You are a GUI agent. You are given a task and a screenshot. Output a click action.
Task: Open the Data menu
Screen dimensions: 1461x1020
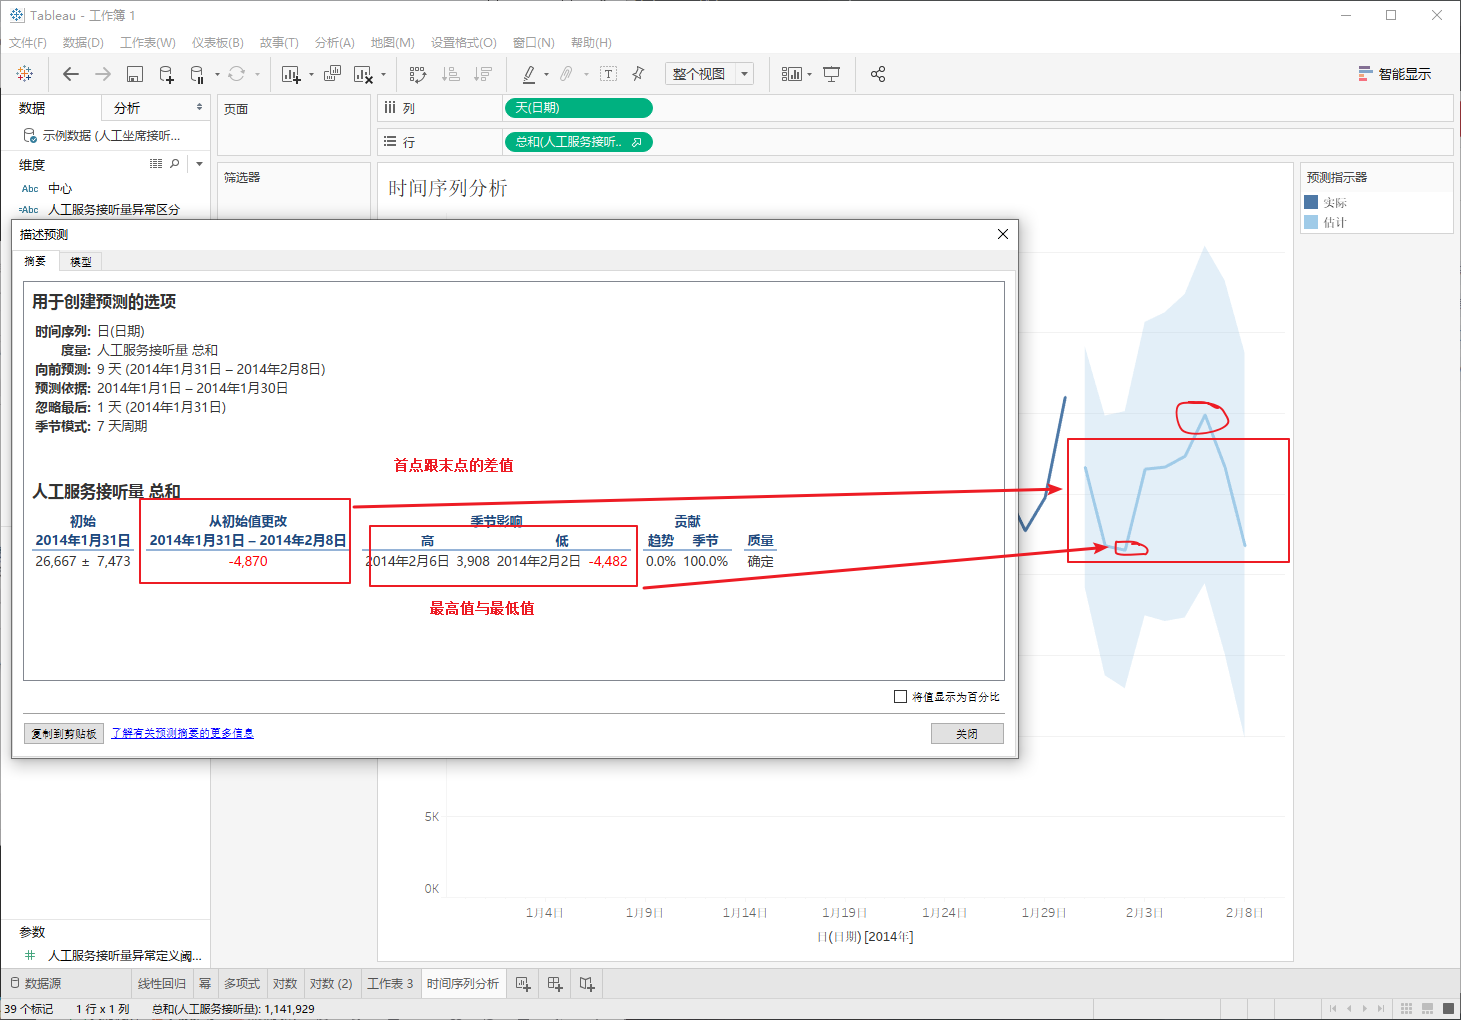(x=83, y=43)
